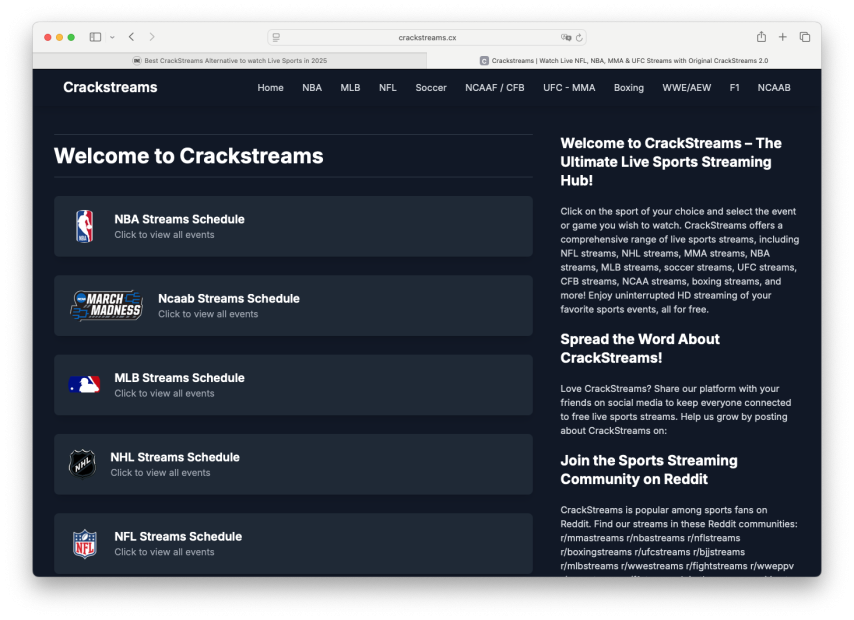Click 'Click to view all events' under MLB
The width and height of the screenshot is (854, 620).
tap(164, 393)
